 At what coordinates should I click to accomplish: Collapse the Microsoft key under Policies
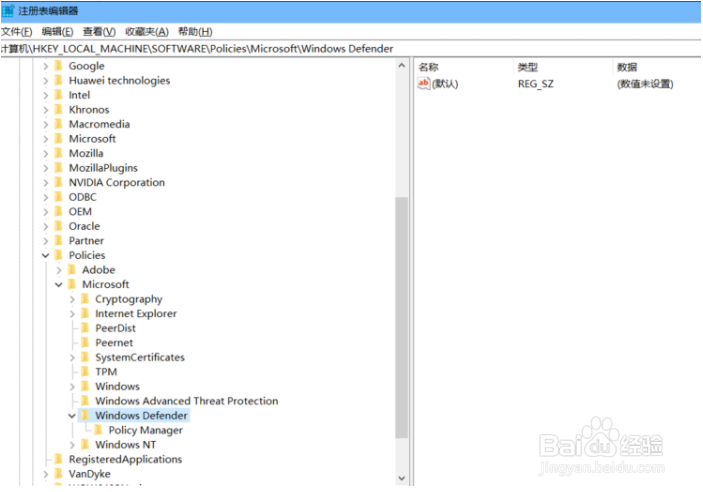coord(59,285)
